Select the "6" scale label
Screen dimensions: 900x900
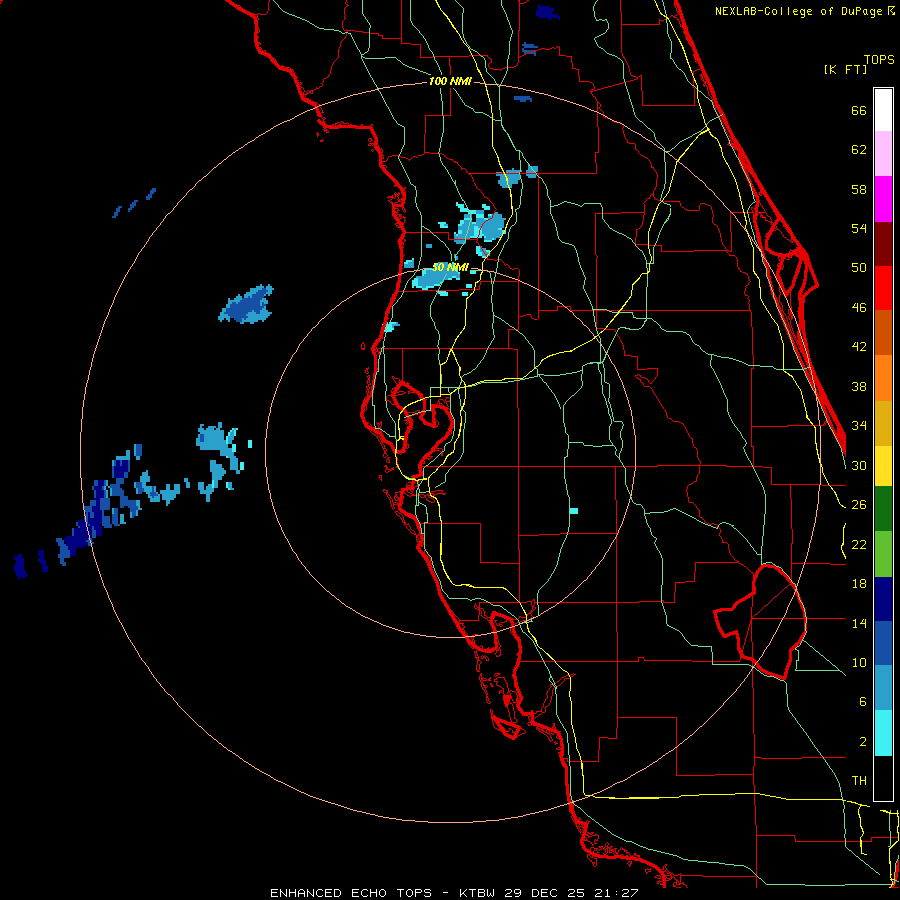(x=863, y=702)
